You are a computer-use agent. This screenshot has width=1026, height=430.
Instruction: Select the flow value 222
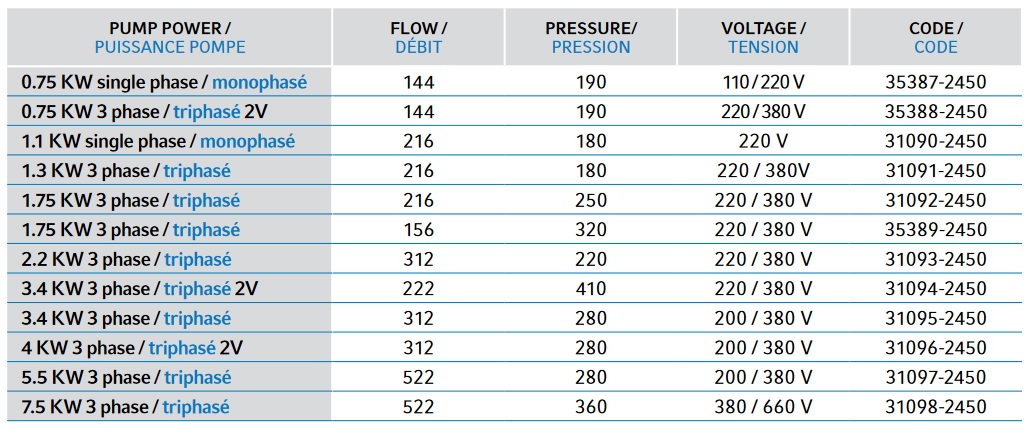418,289
